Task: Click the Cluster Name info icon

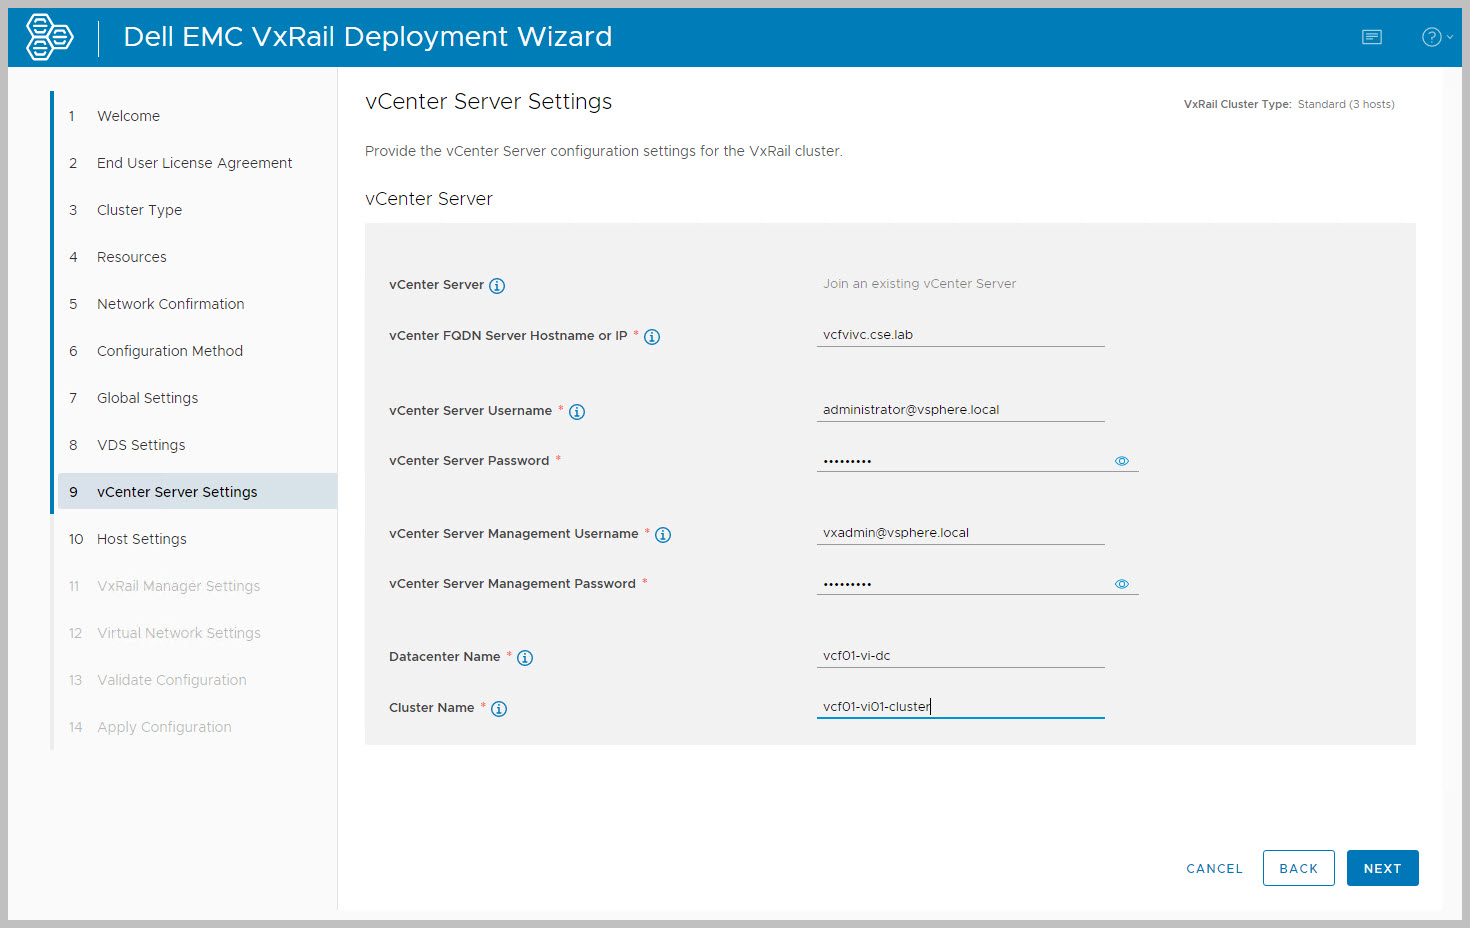Action: (499, 709)
